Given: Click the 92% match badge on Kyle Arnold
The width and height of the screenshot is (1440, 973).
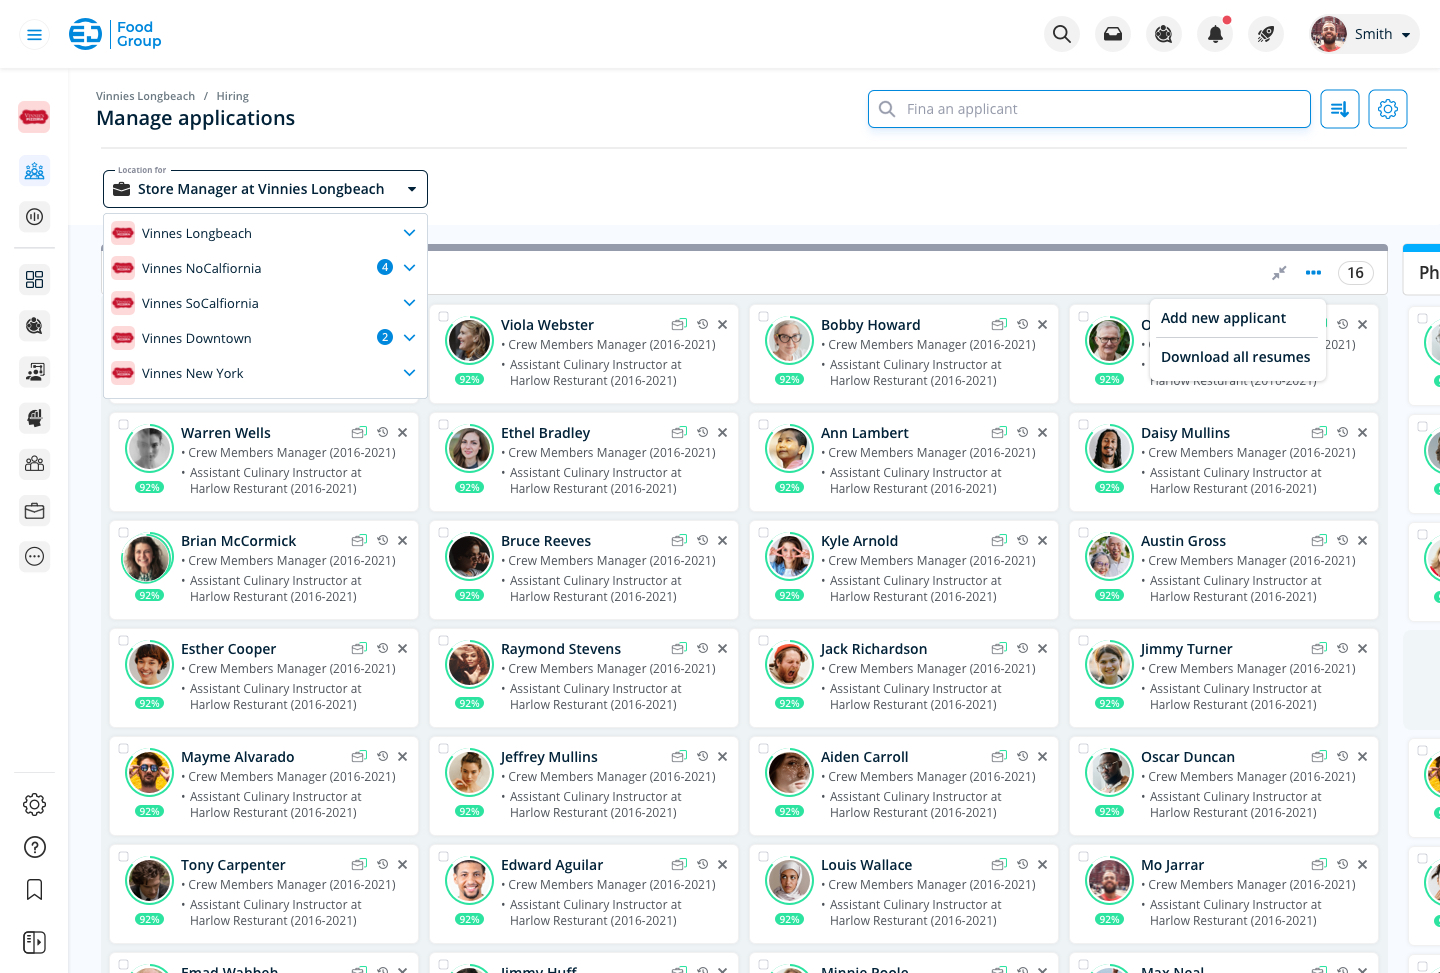Looking at the screenshot, I should tap(789, 594).
